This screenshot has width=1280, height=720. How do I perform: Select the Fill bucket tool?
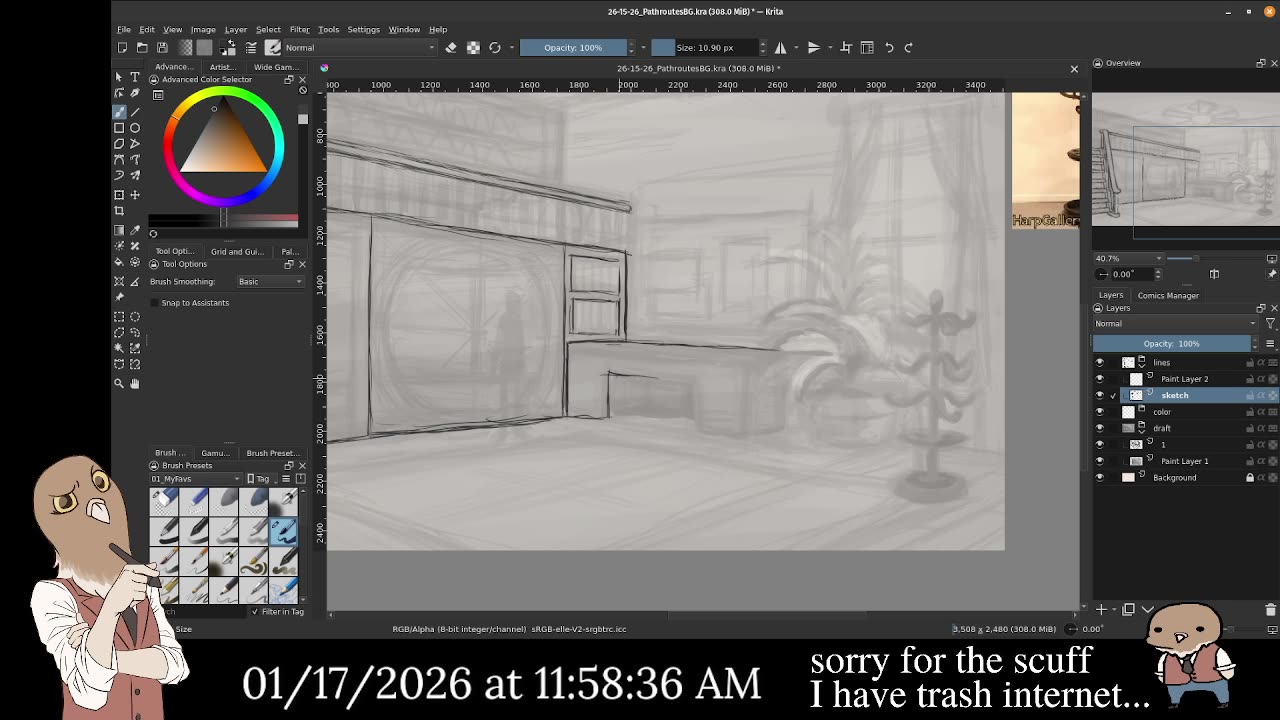click(119, 262)
